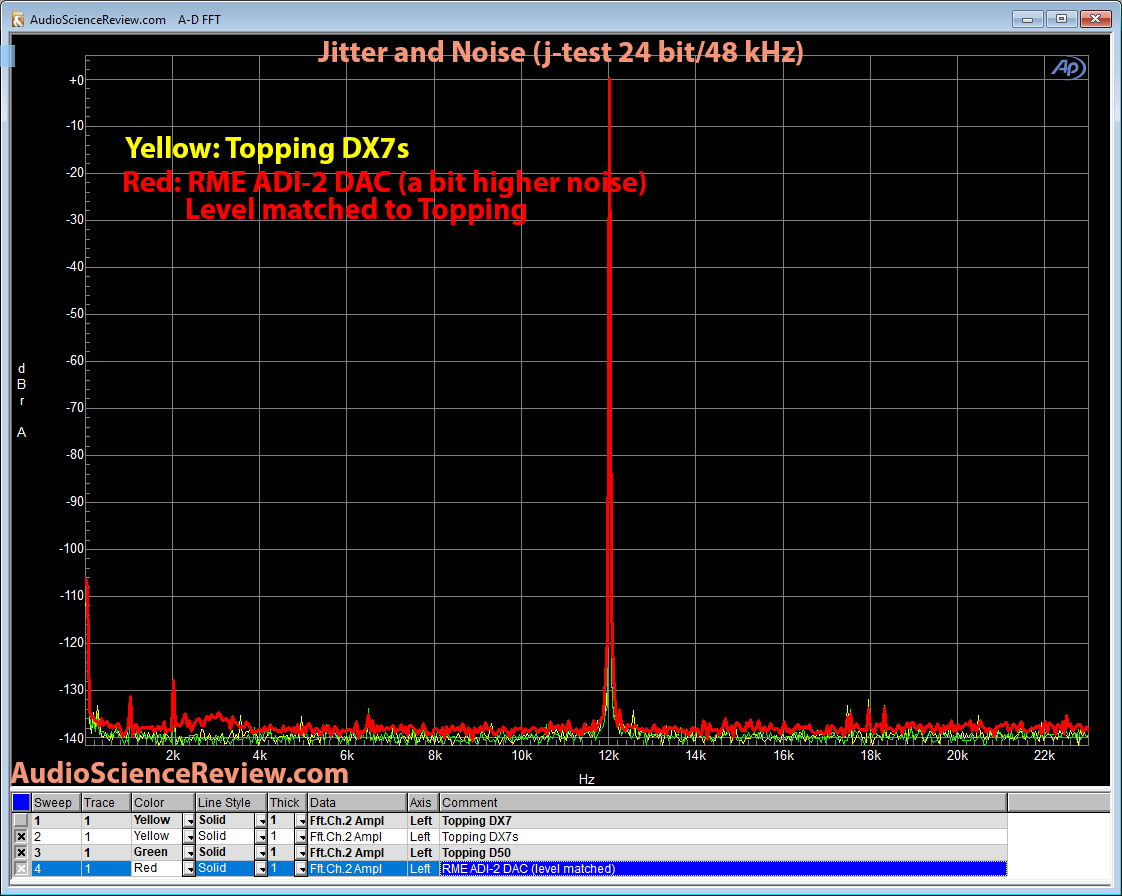1122x896 pixels.
Task: Click the 'Left' axis cell in Topping D50 row
Action: (423, 852)
